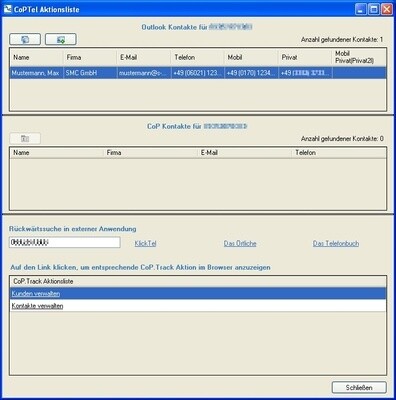Click the Outlook E-Mail column header
The image size is (396, 400).
[x=144, y=57]
